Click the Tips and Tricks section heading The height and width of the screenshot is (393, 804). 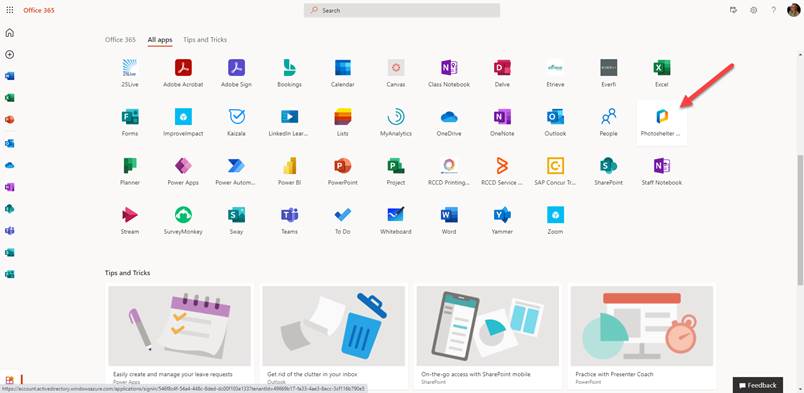(128, 273)
